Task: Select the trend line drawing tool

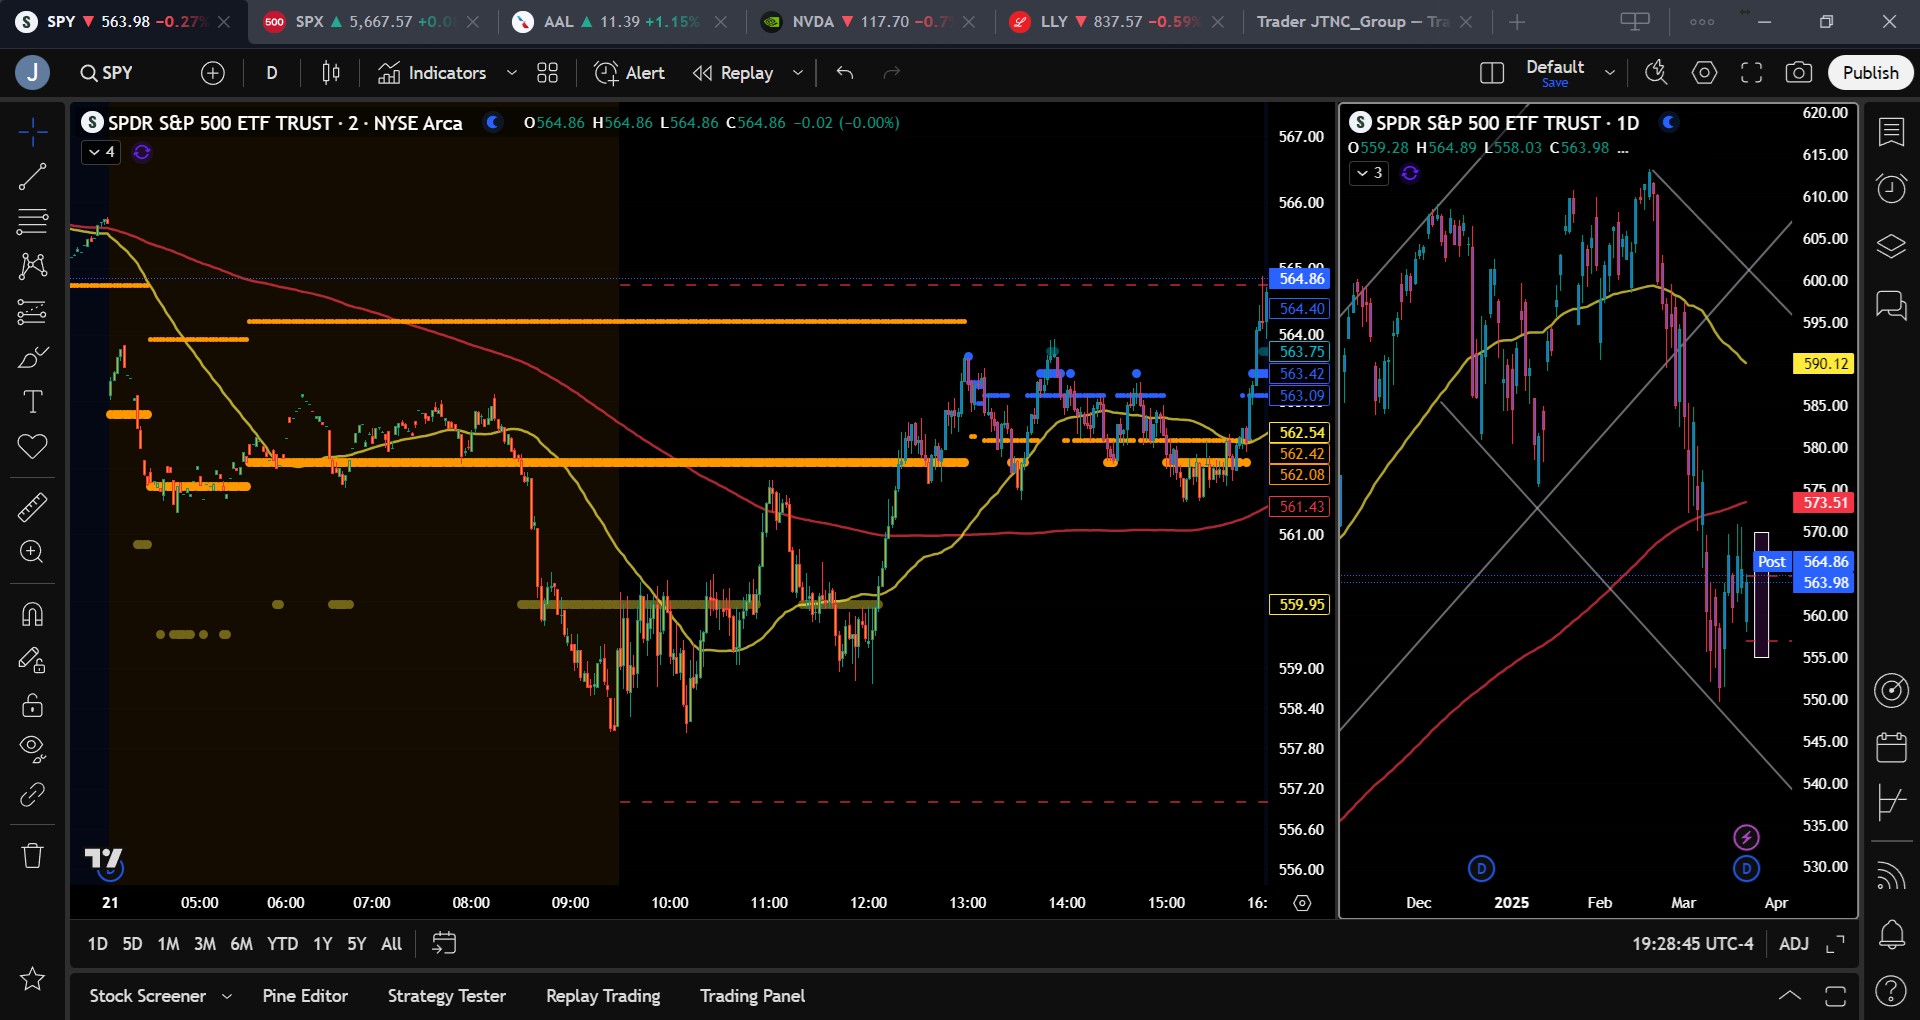Action: (32, 177)
